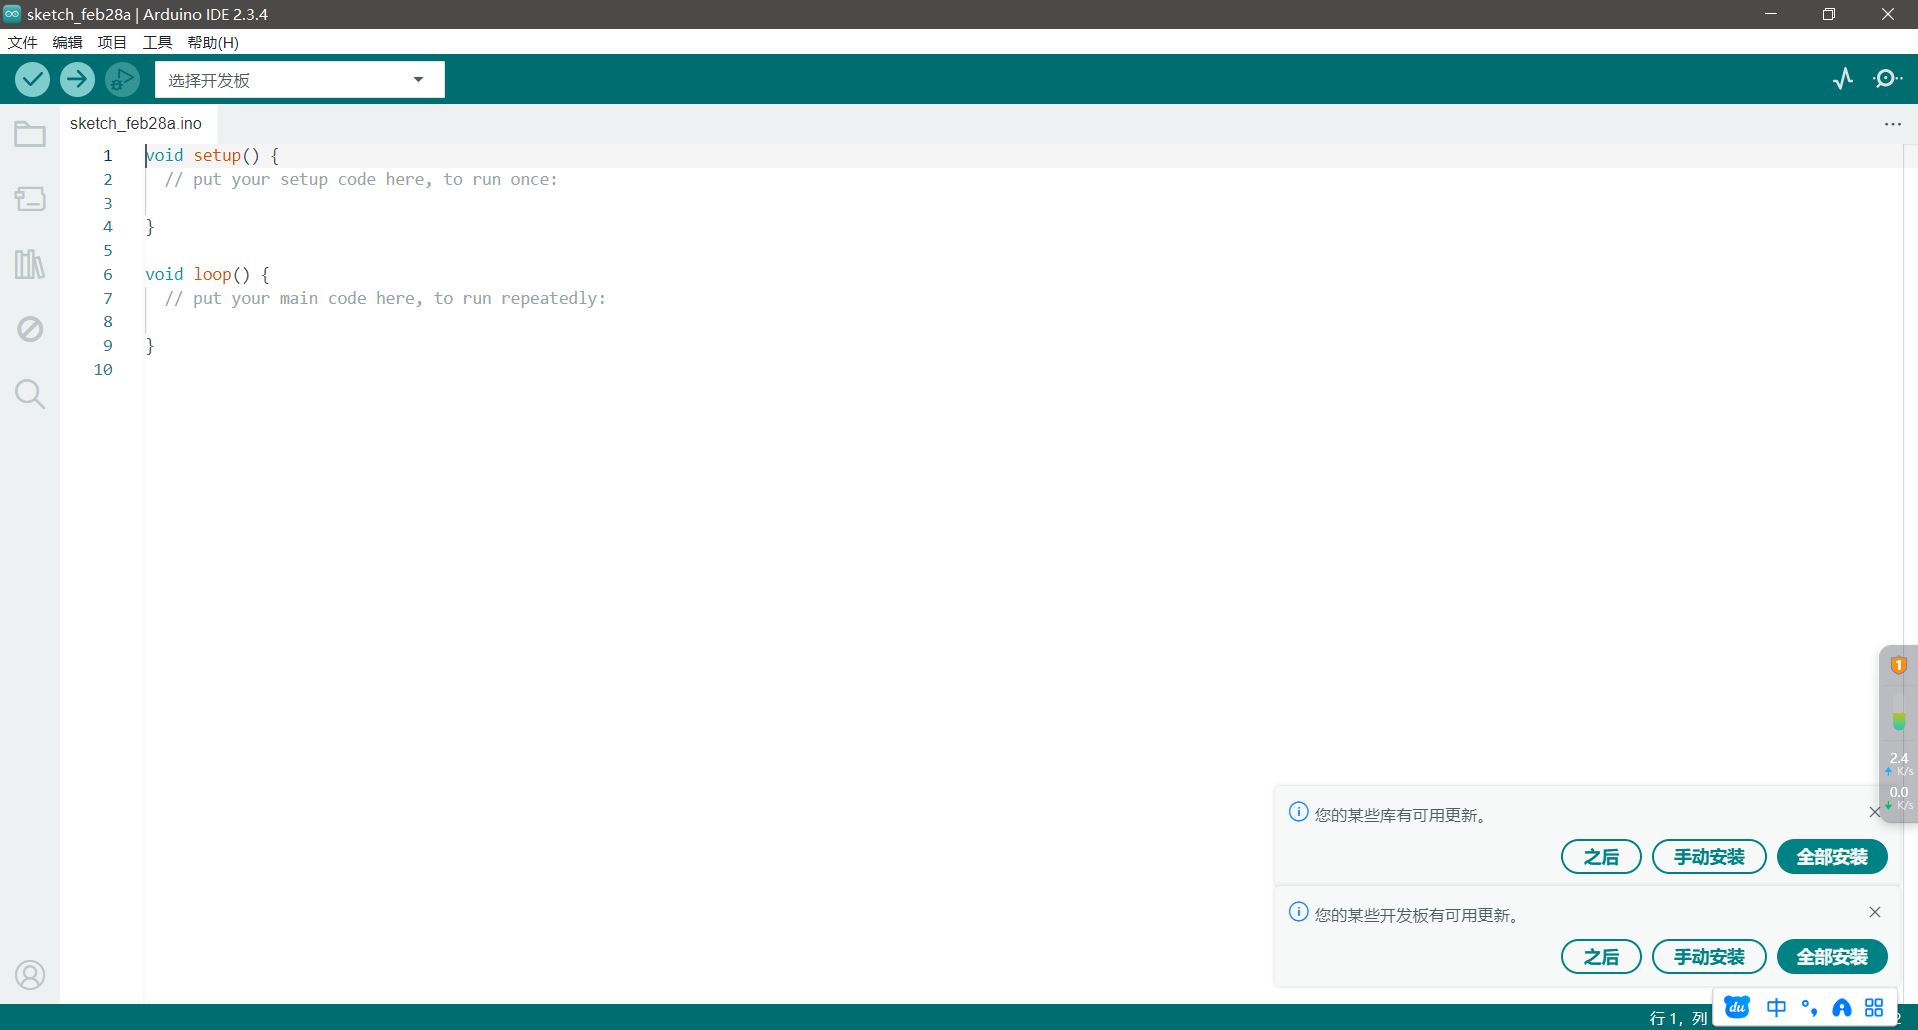
Task: Click the IME toolbox grid icon
Action: [1873, 1007]
